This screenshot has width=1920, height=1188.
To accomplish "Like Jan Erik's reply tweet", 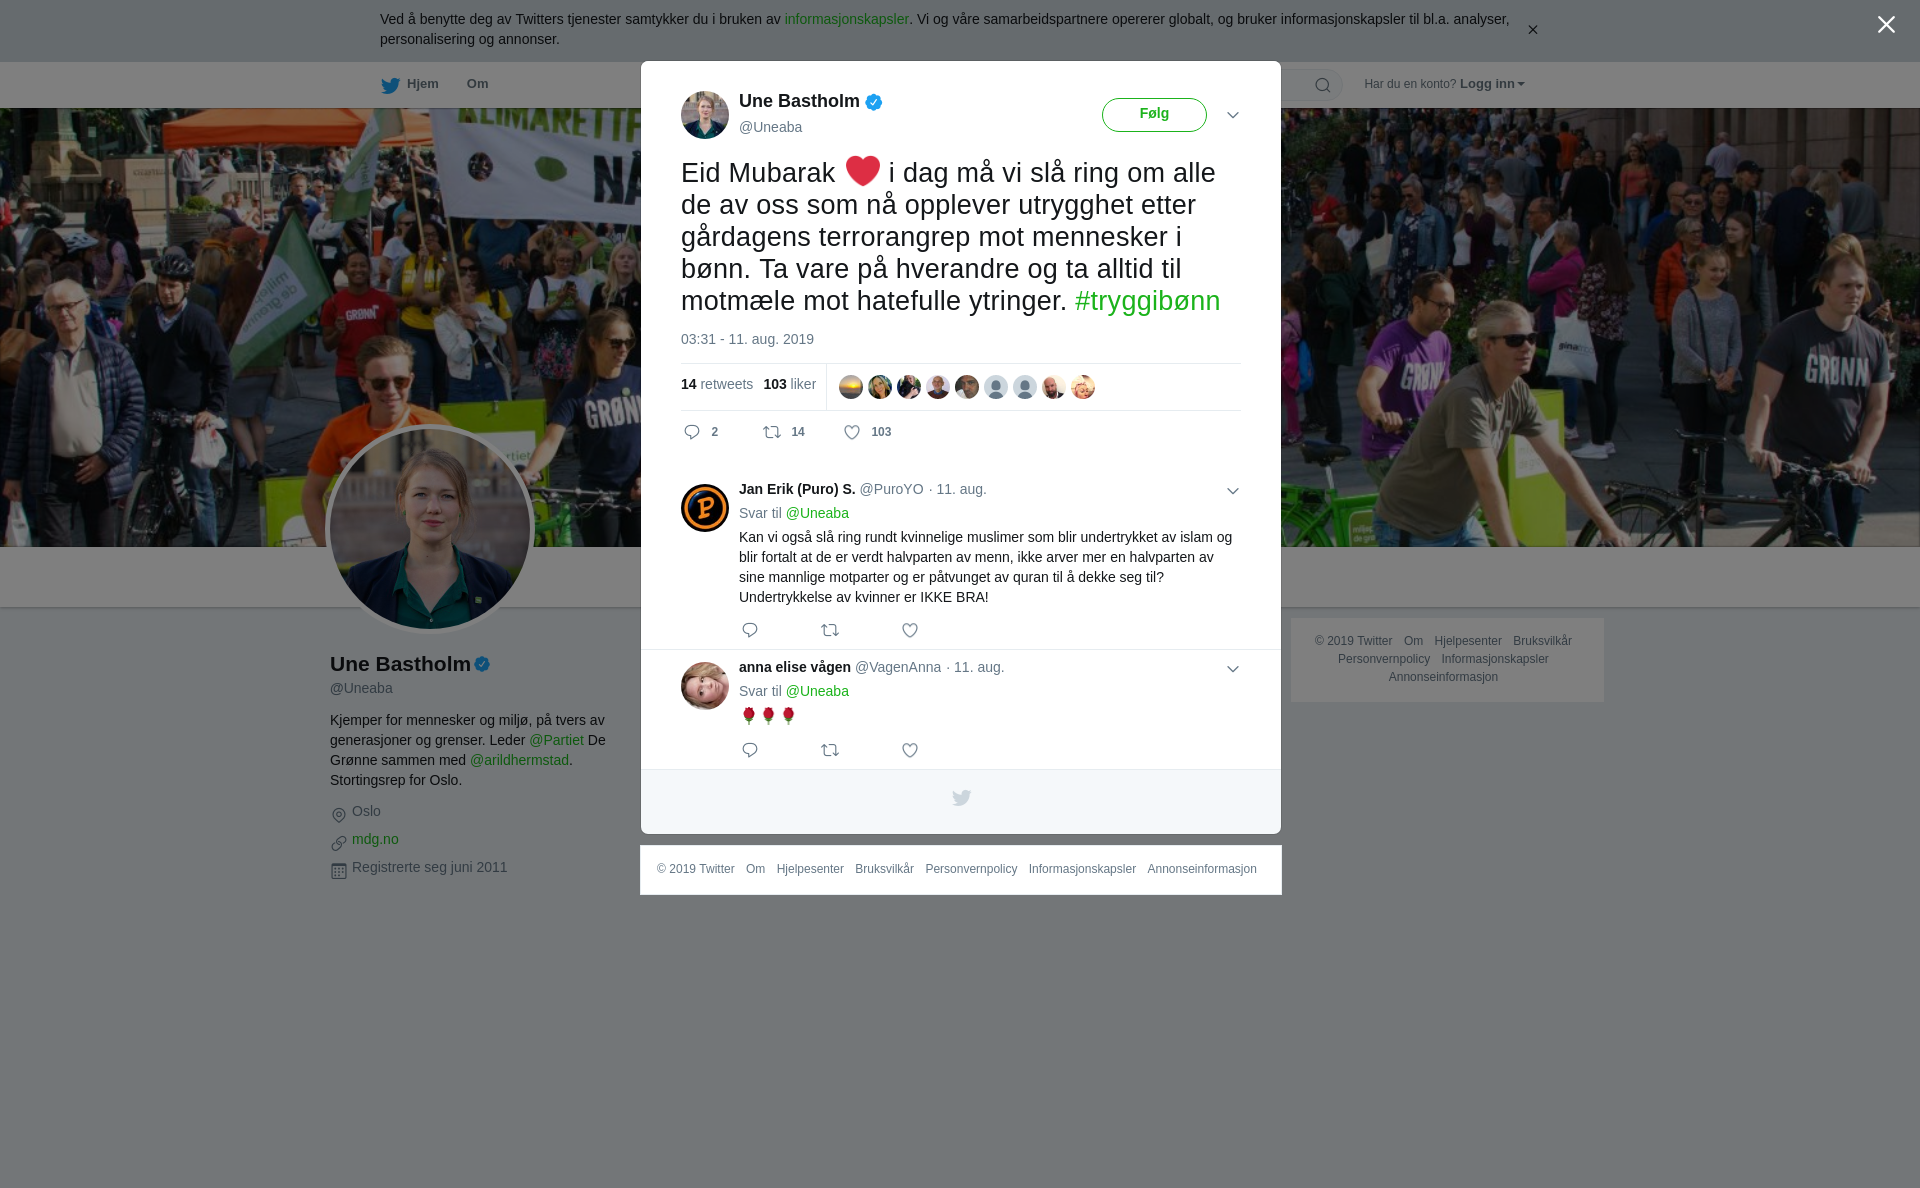I will tap(910, 630).
